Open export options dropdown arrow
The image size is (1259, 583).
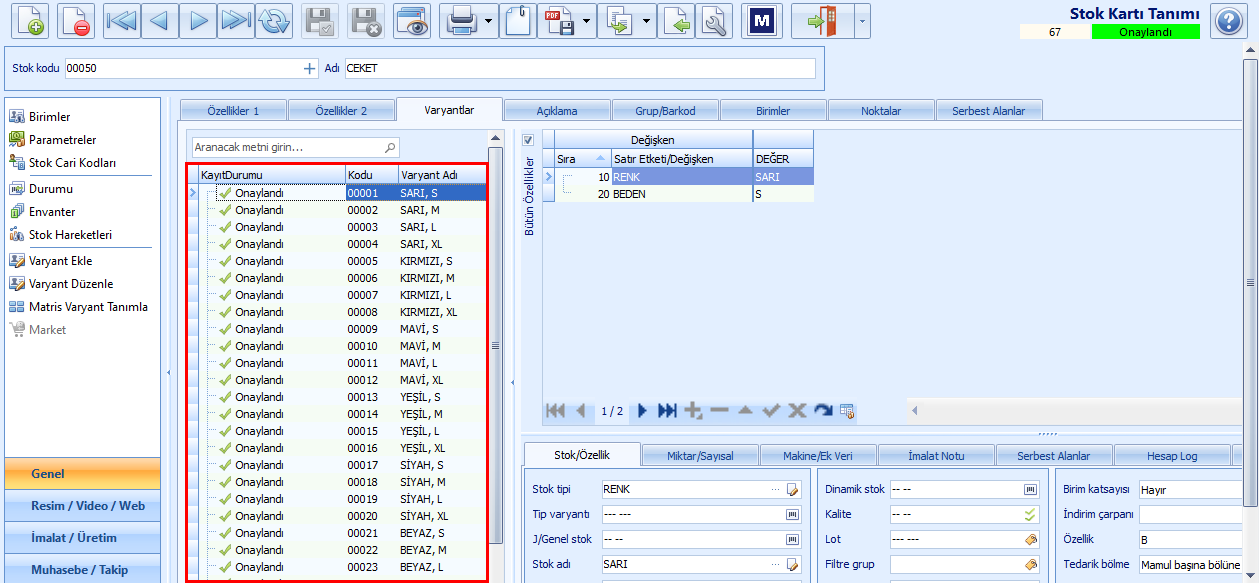(647, 21)
